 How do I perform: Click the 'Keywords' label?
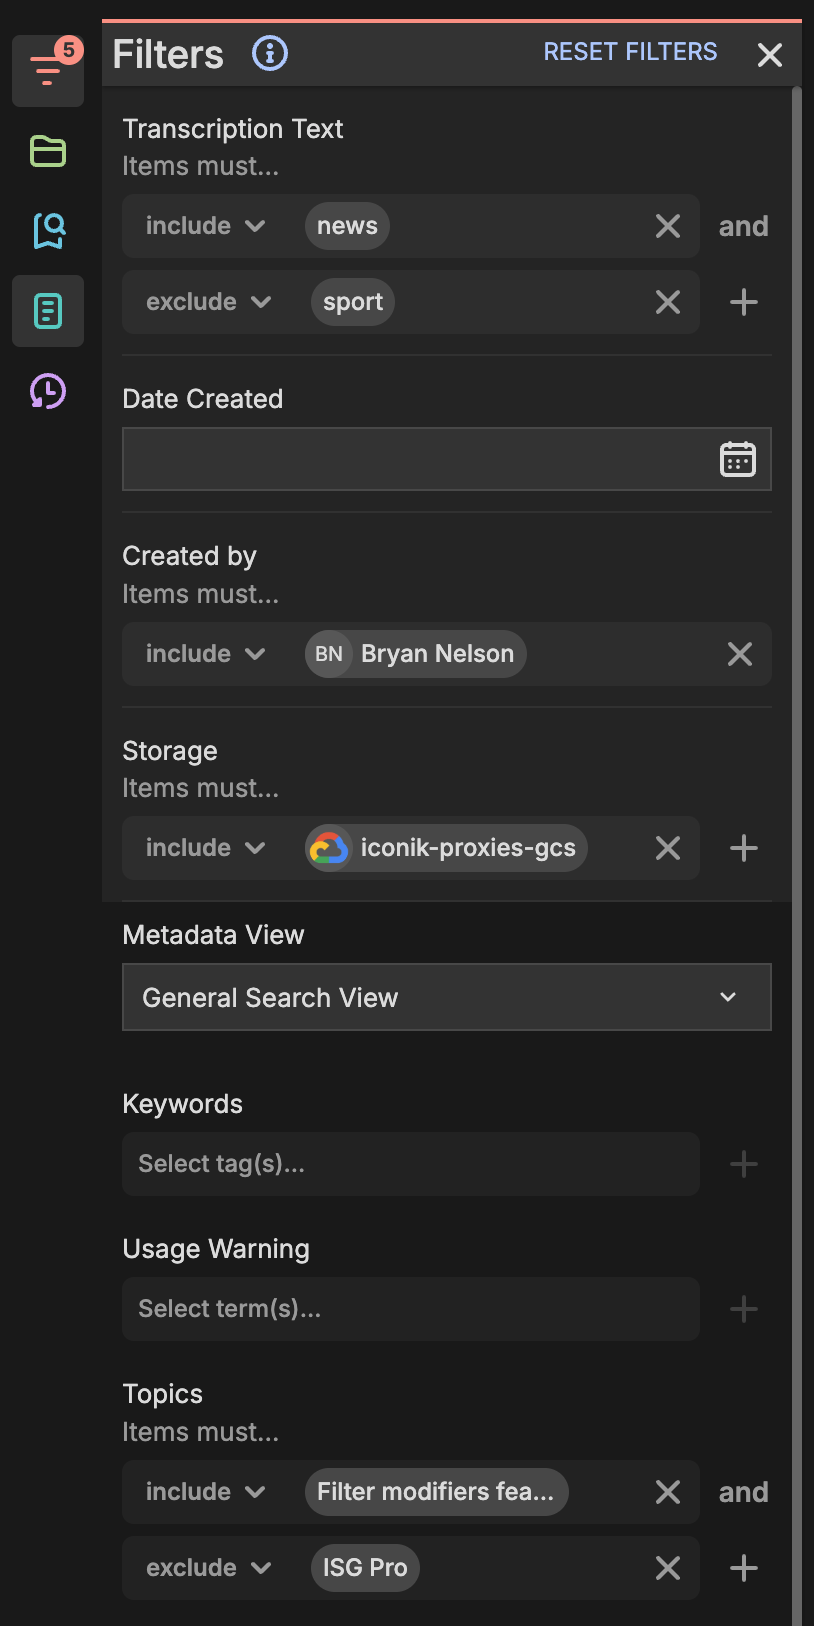[x=183, y=1104]
